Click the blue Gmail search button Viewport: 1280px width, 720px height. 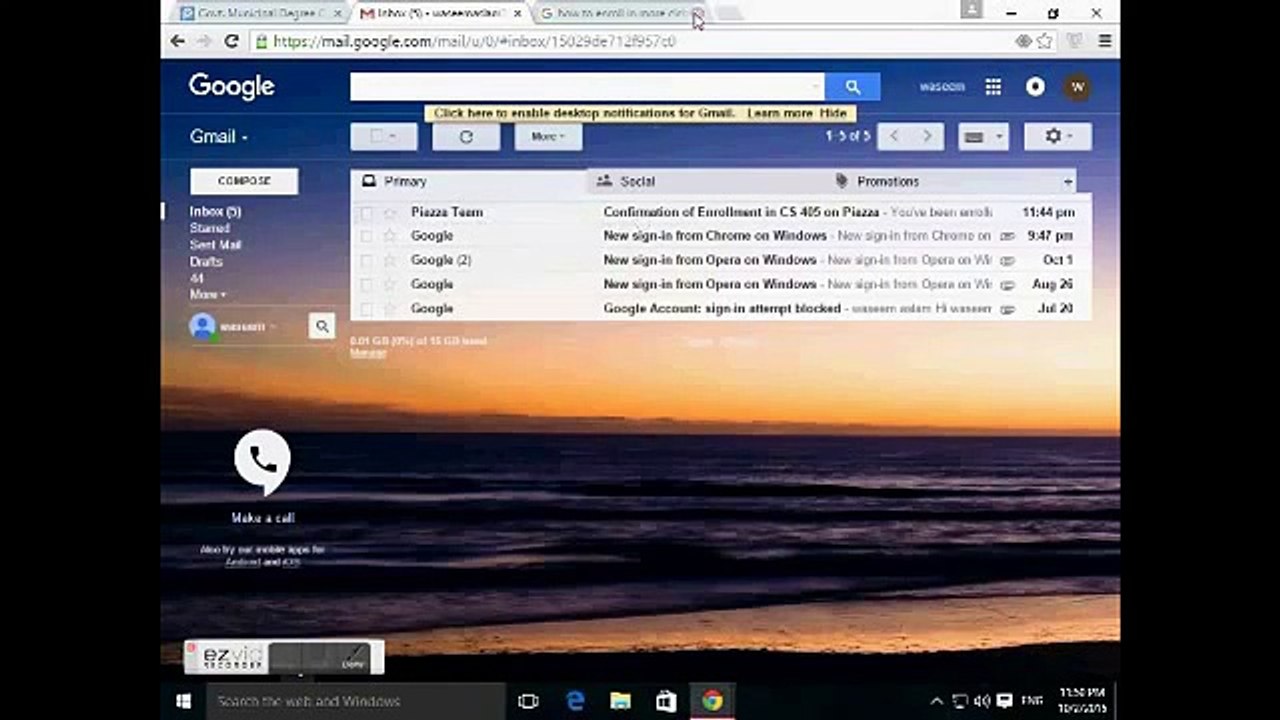point(852,87)
